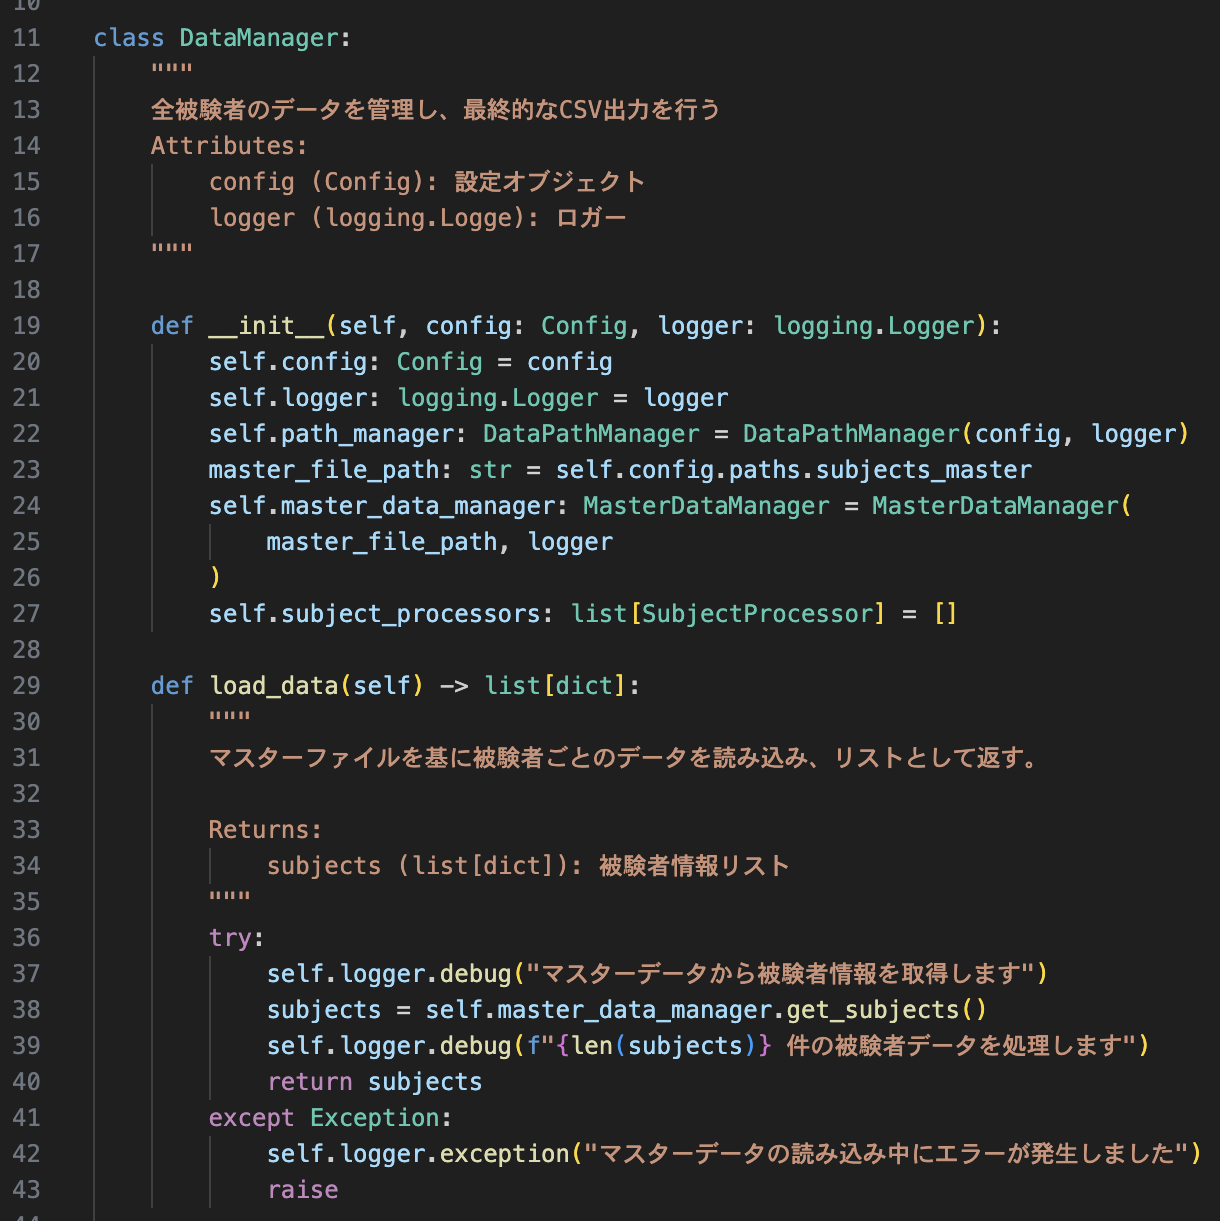The image size is (1220, 1221).
Task: Click the 'SubjectProcessor' type on line 27
Action: coord(758,614)
